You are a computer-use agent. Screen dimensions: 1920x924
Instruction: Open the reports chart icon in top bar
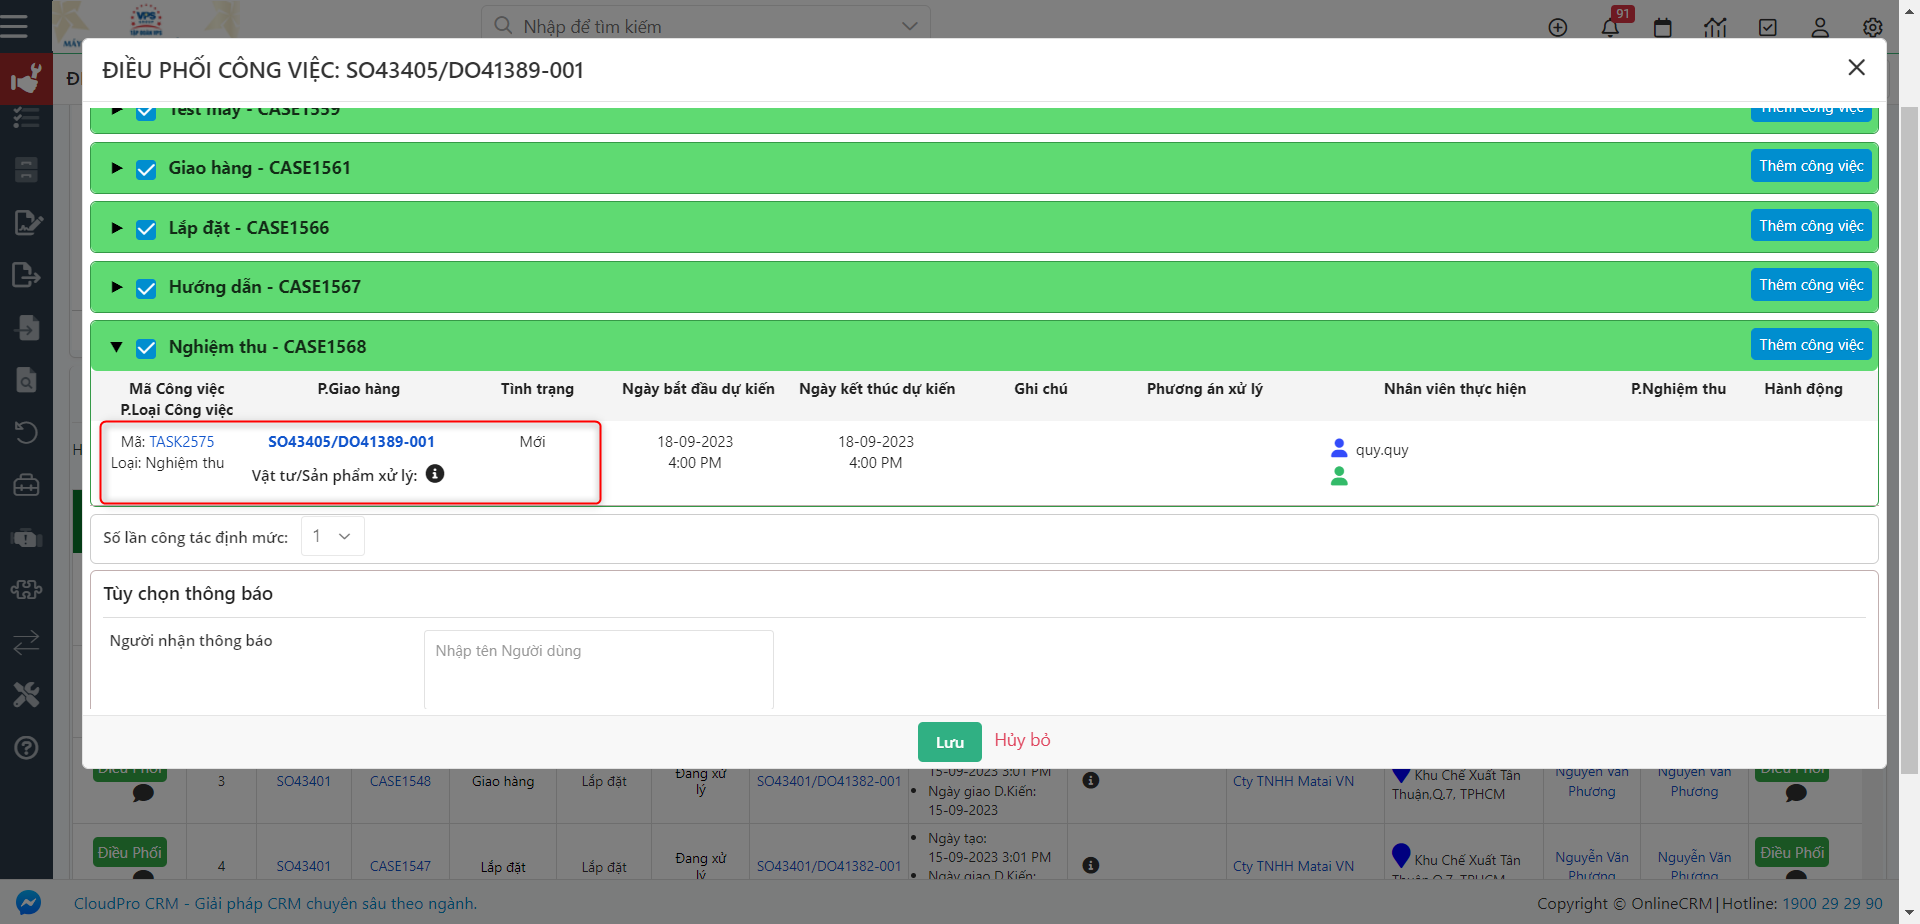(1716, 27)
